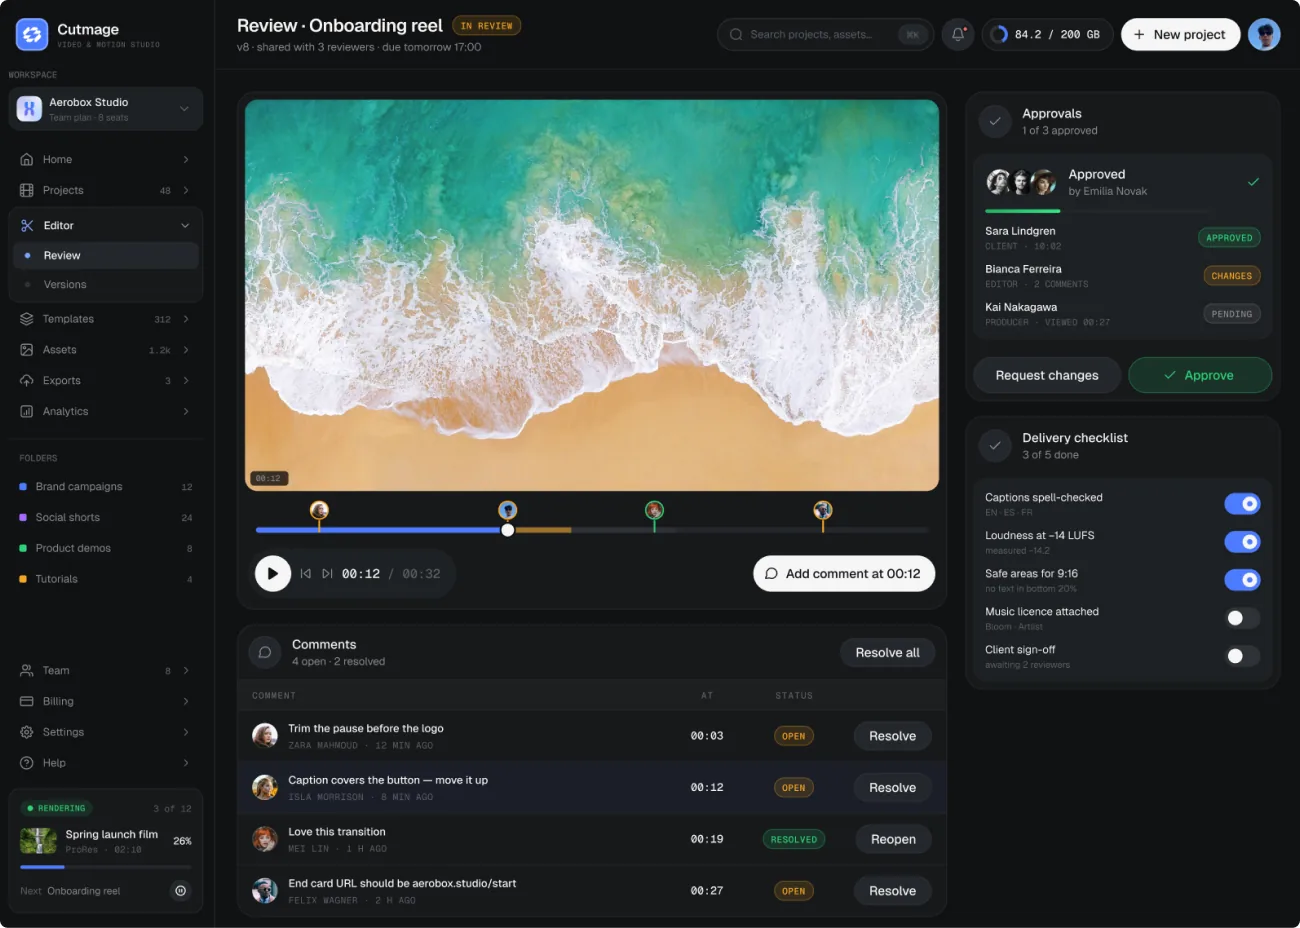Screen dimensions: 1300x928
Task: Click the play button in the player
Action: pyautogui.click(x=272, y=574)
